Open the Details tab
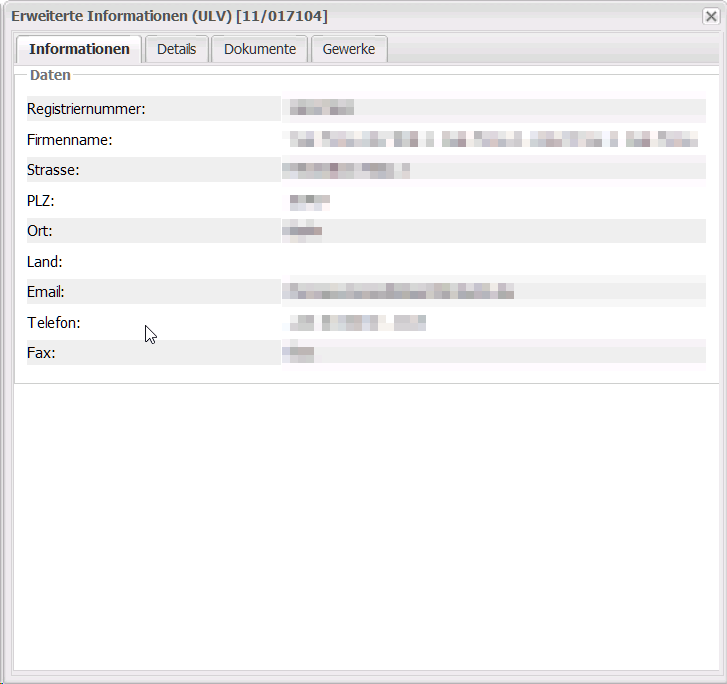This screenshot has width=727, height=684. (x=176, y=49)
